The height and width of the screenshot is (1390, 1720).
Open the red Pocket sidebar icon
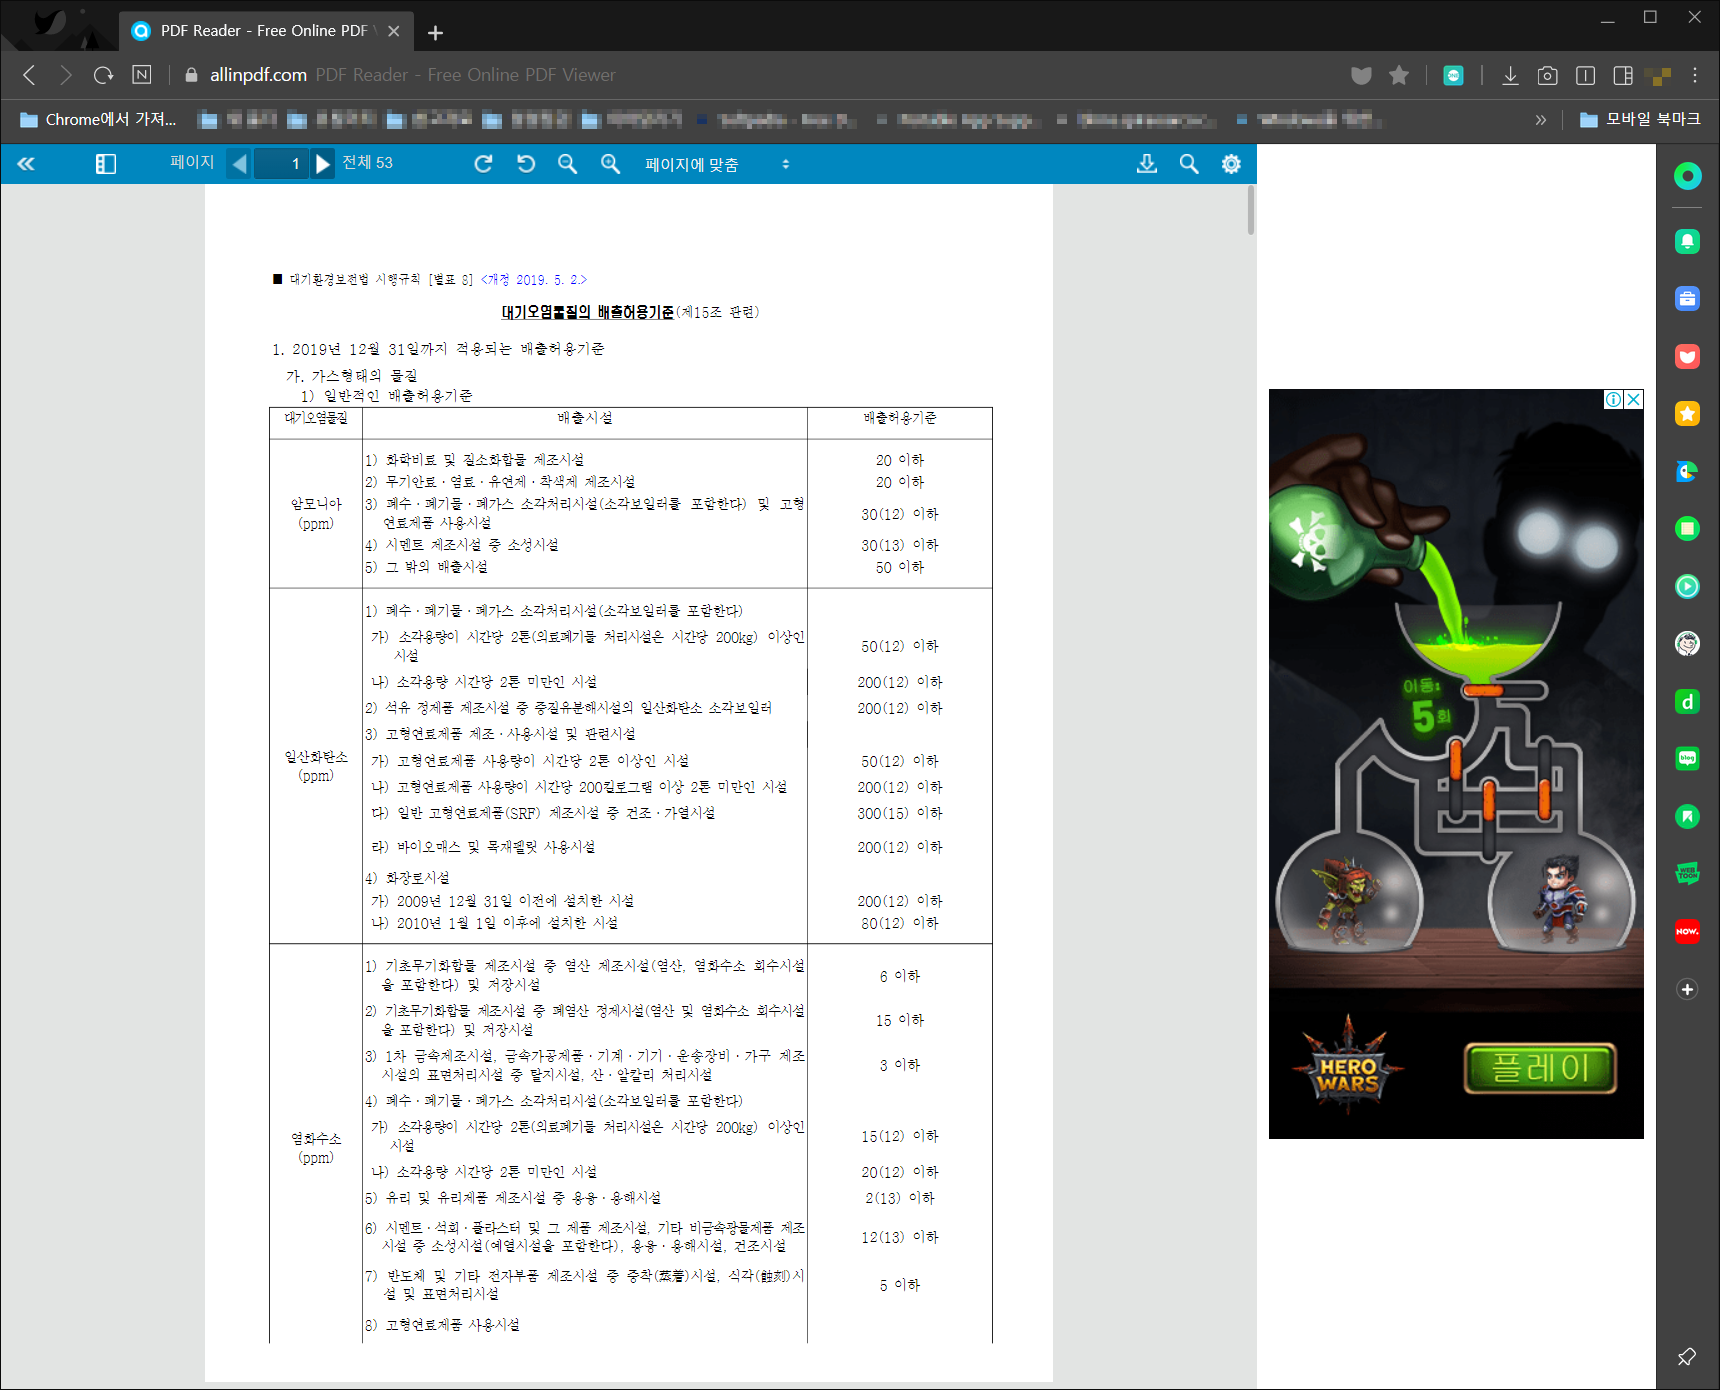pos(1687,356)
